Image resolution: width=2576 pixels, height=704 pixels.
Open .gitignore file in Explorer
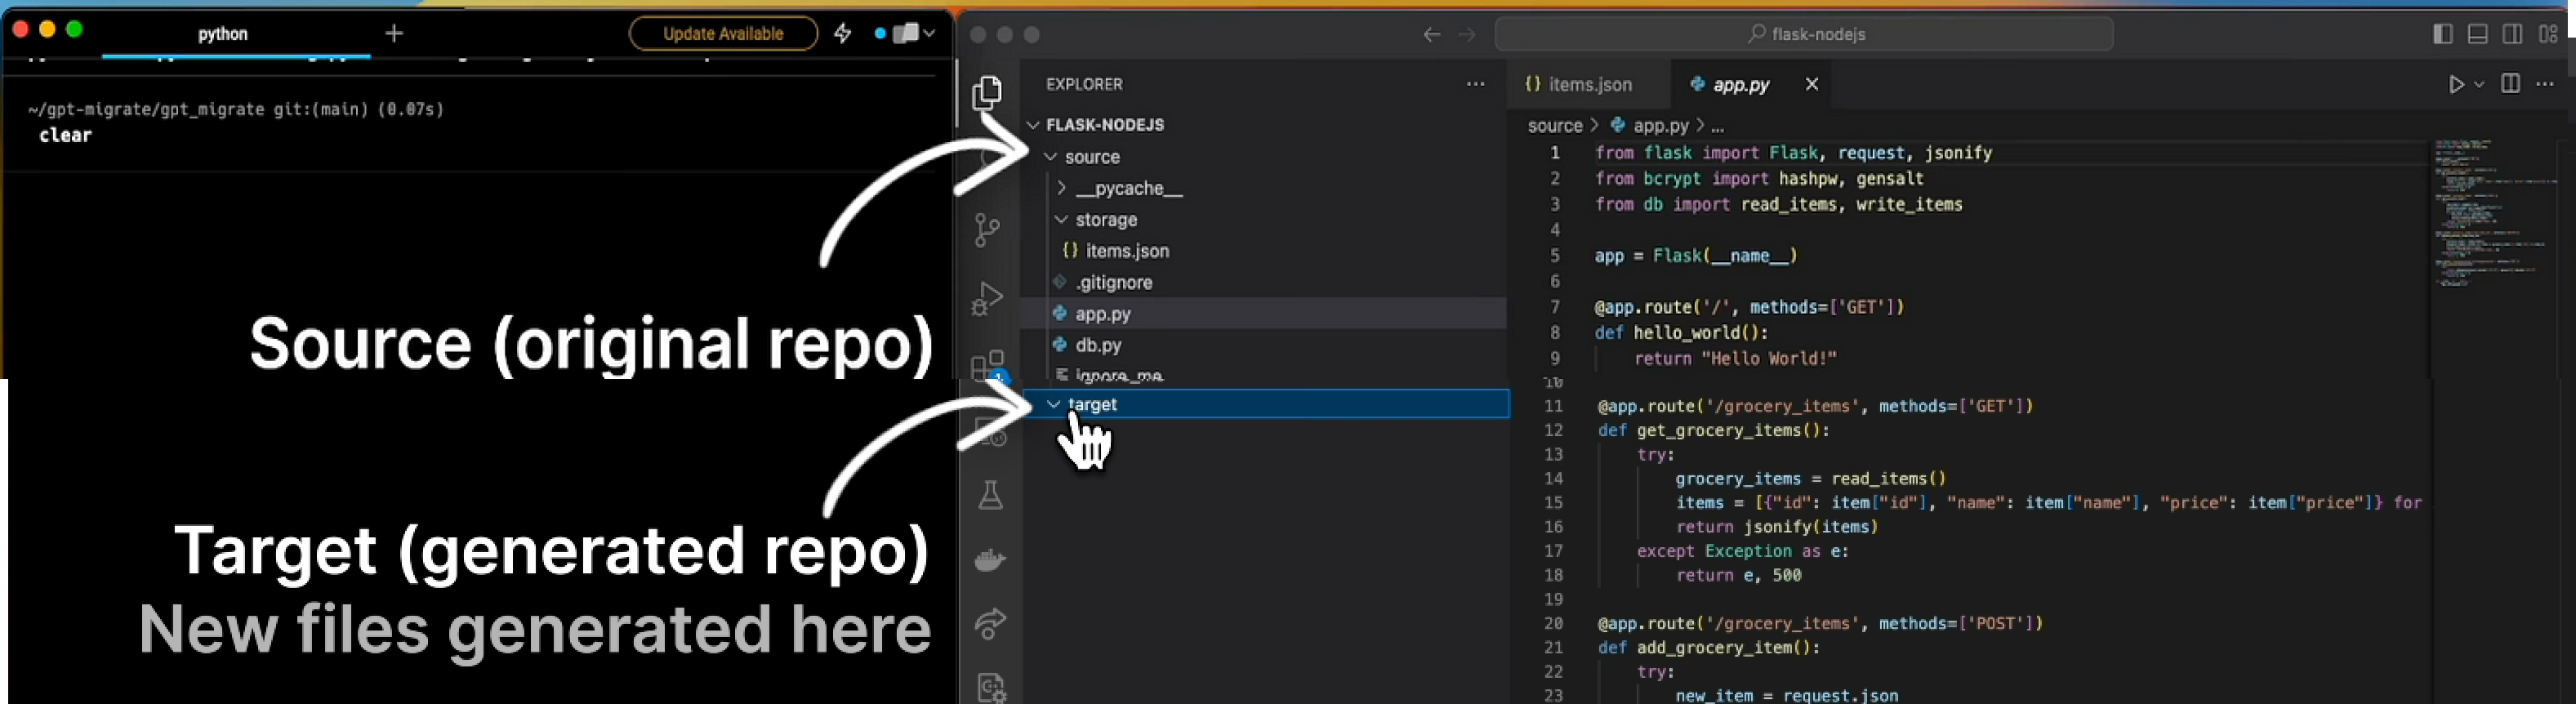pyautogui.click(x=1113, y=282)
